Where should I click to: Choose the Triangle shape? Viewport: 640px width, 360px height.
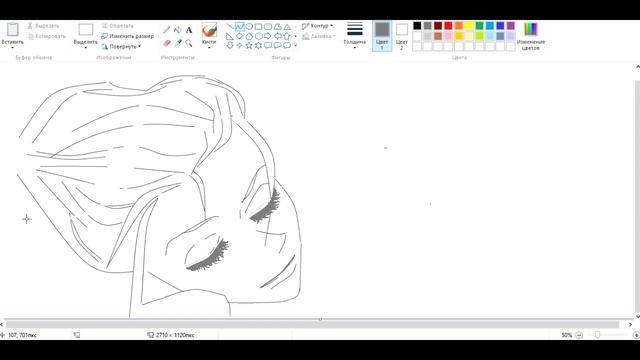tap(287, 27)
